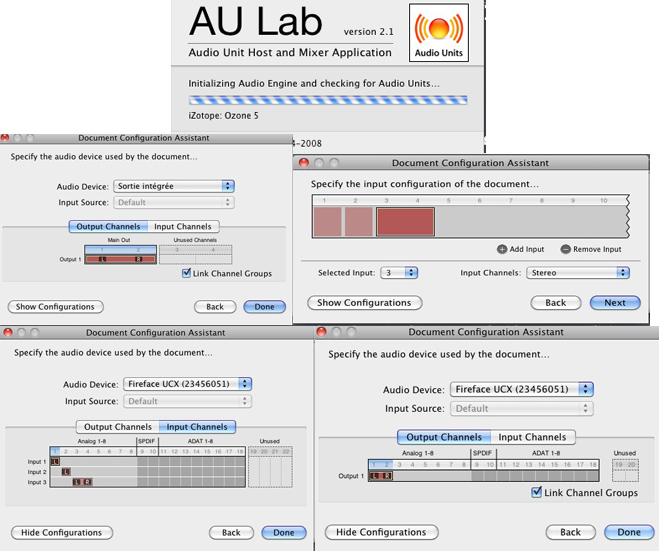The image size is (659, 552).
Task: Click Analog 1-8 header in Fireface input window
Action: pyautogui.click(x=92, y=441)
